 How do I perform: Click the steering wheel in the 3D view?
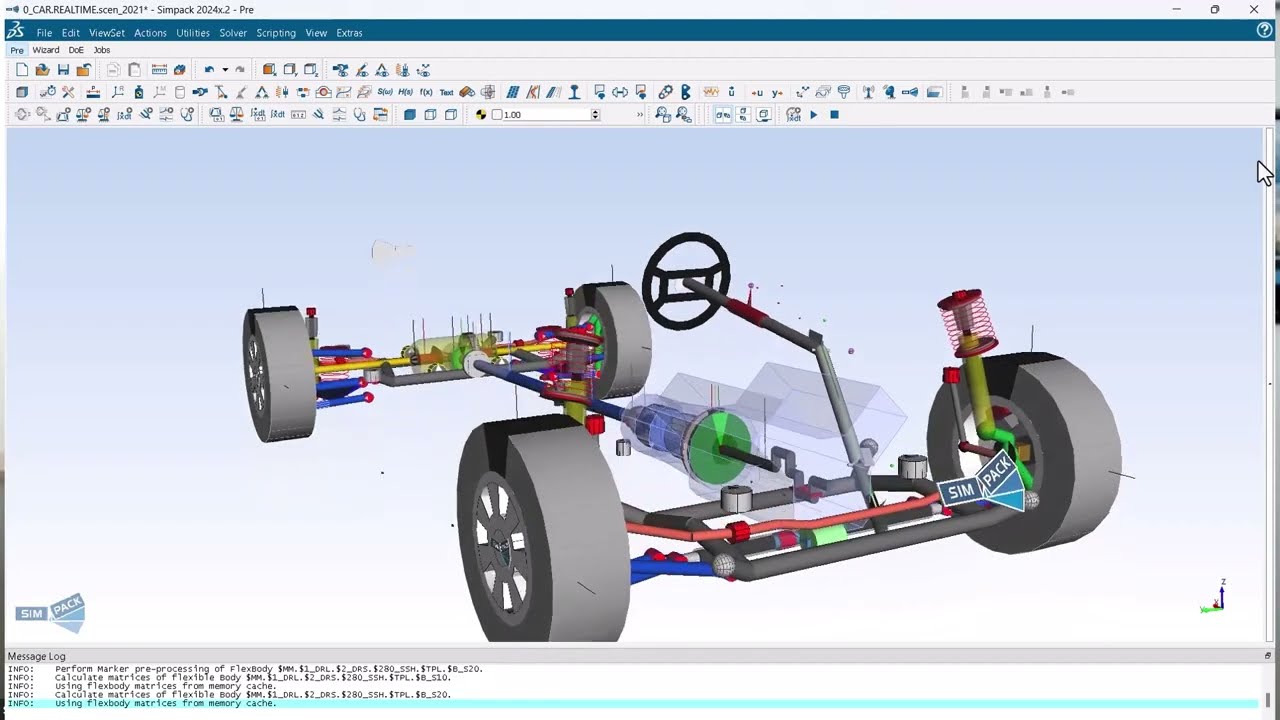(686, 281)
